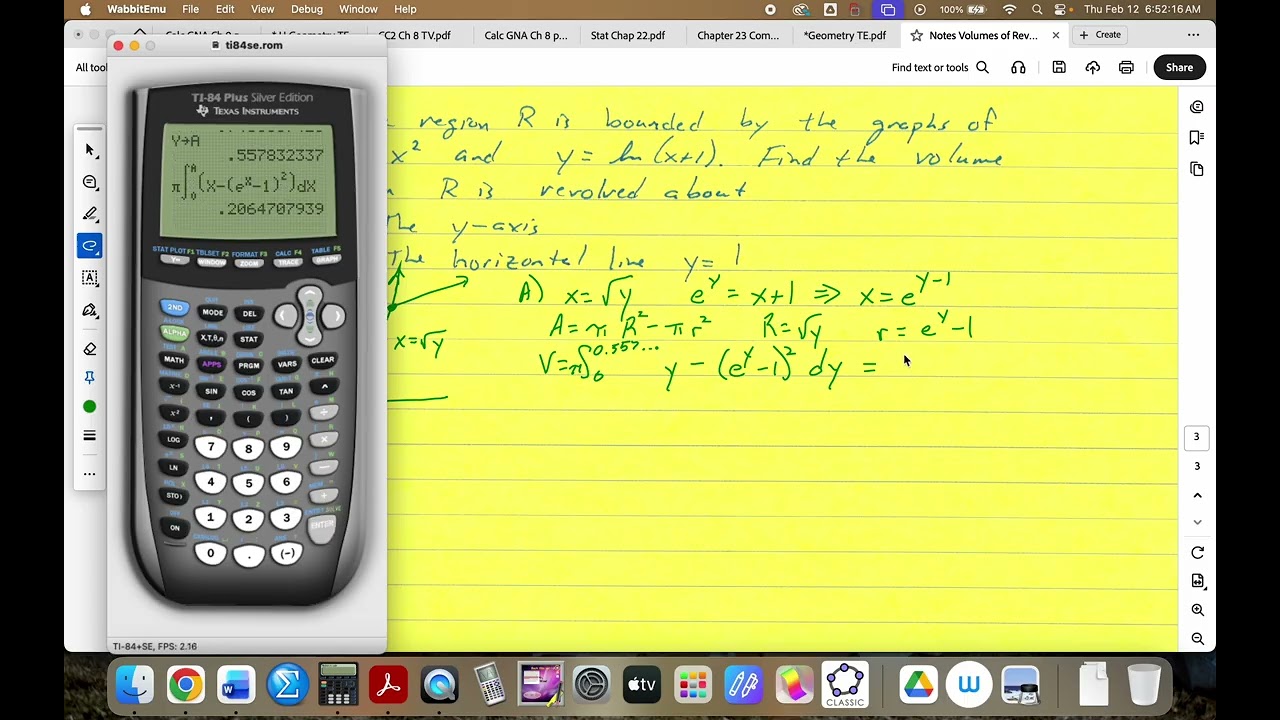Close the Notes Volumes of Rev tab
Viewport: 1280px width, 720px height.
point(1055,35)
